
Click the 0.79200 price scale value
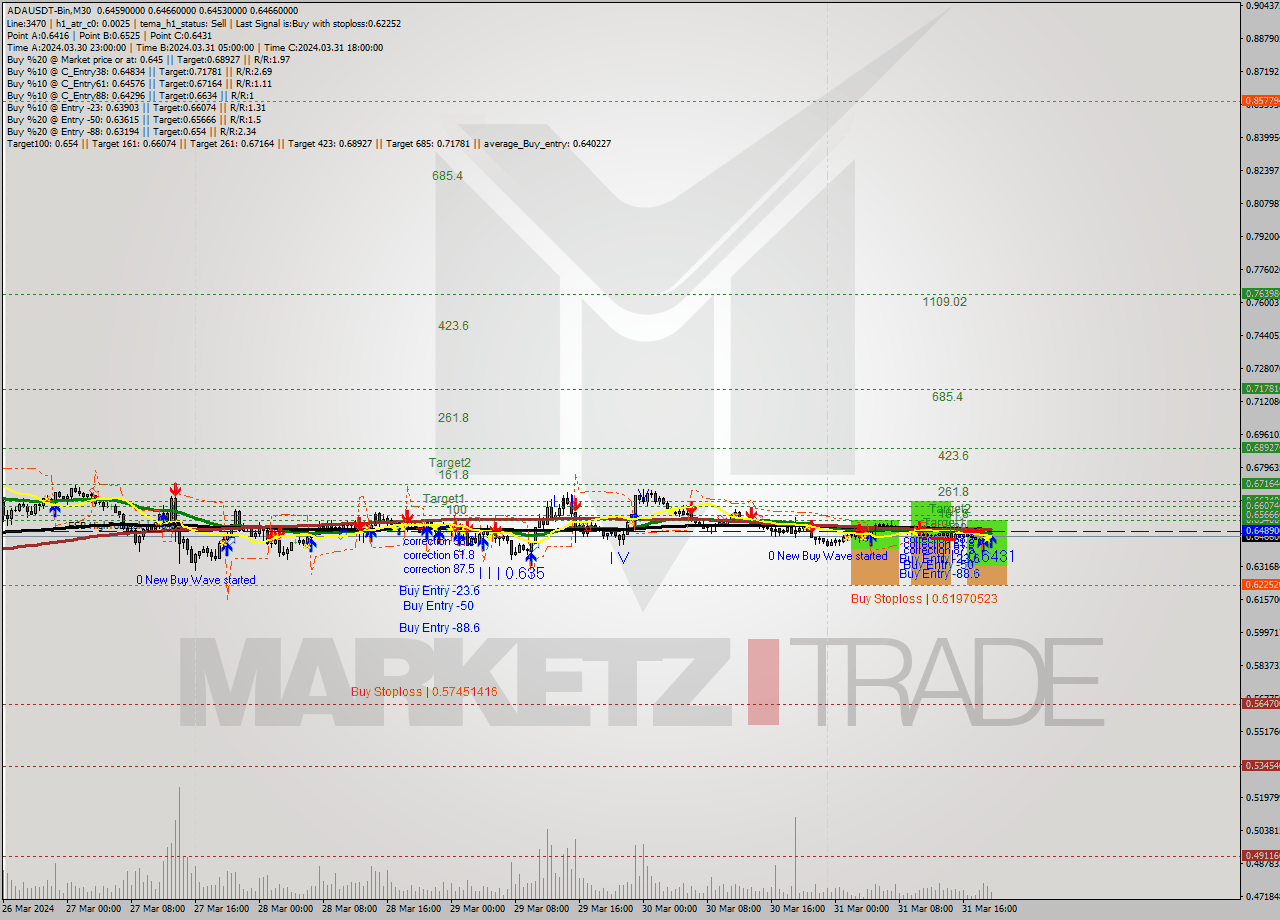point(1263,236)
